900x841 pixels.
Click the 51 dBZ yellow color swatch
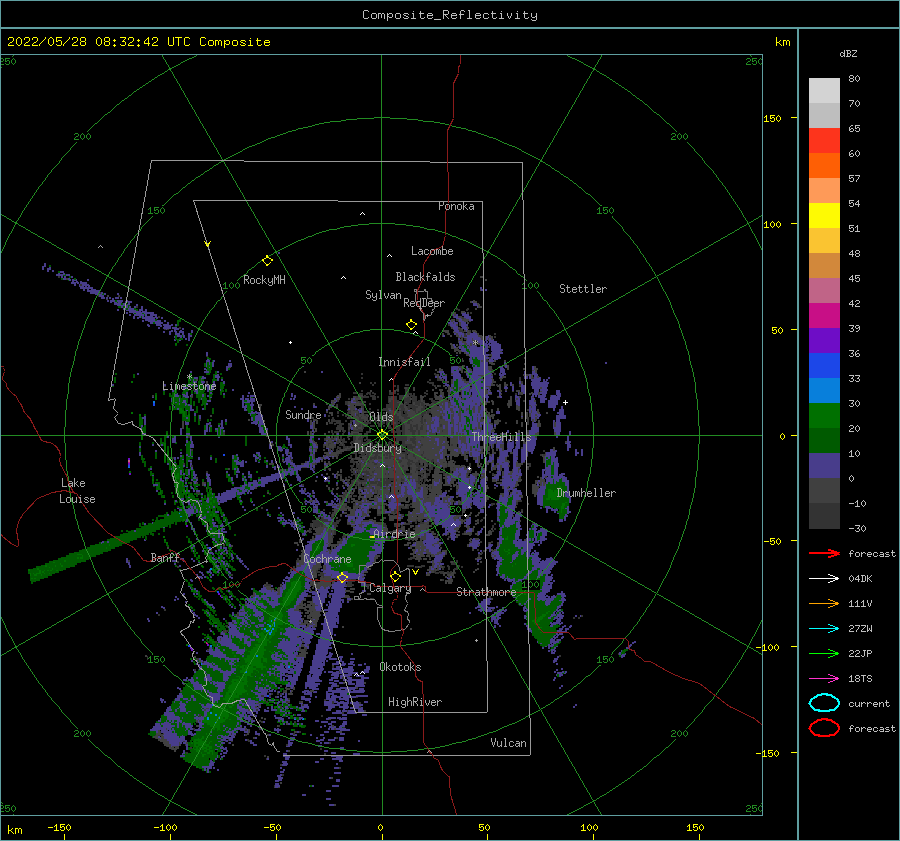pos(824,215)
